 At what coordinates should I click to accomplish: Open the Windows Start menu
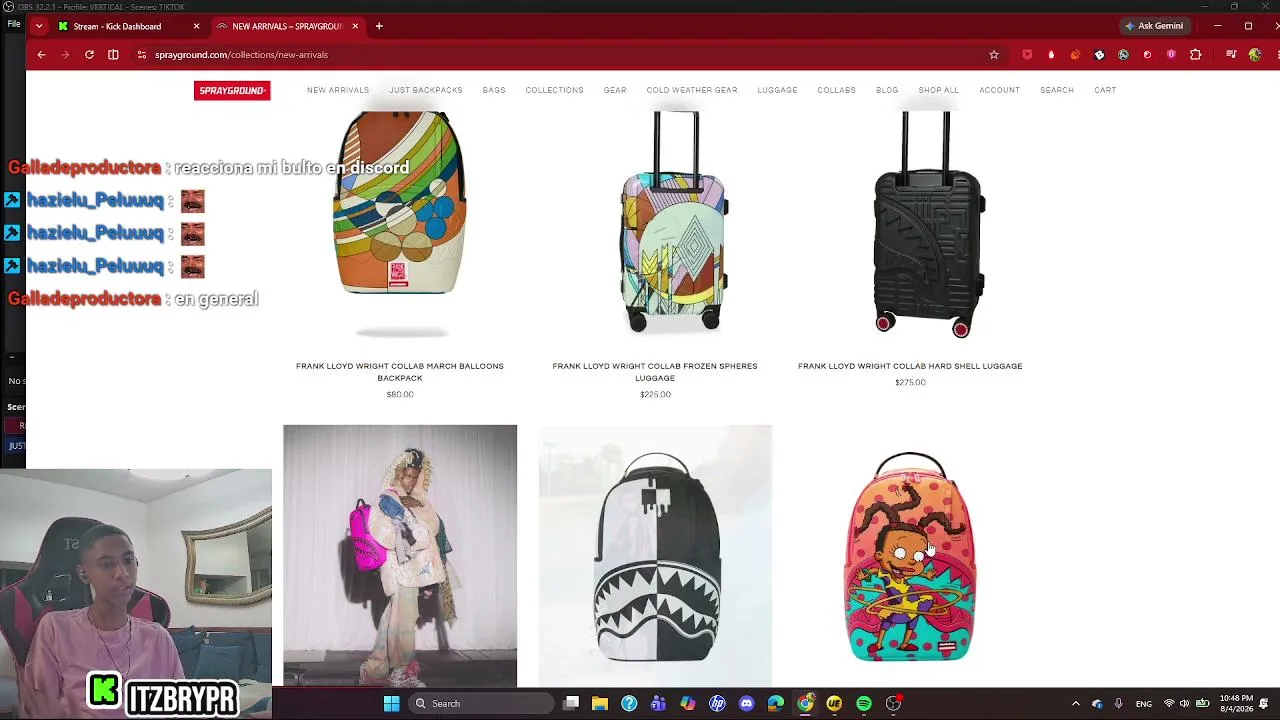pyautogui.click(x=392, y=704)
